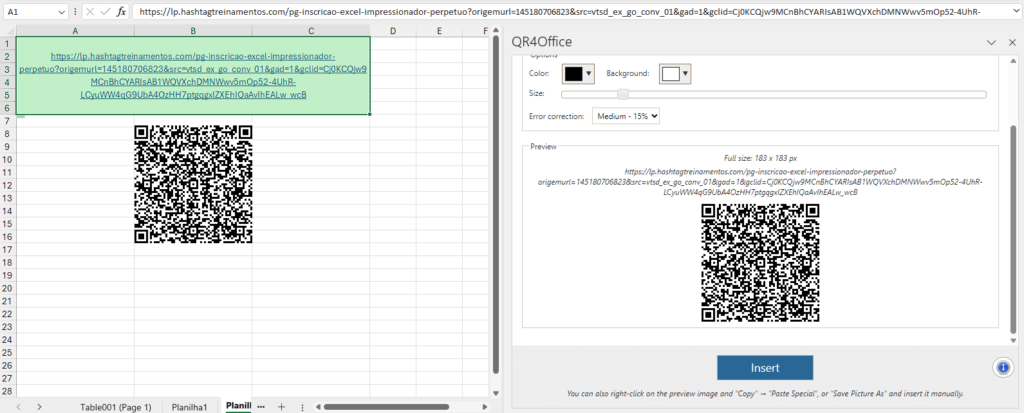Expand the formula bar with the chevron
This screenshot has width=1024, height=413.
pyautogui.click(x=1014, y=12)
